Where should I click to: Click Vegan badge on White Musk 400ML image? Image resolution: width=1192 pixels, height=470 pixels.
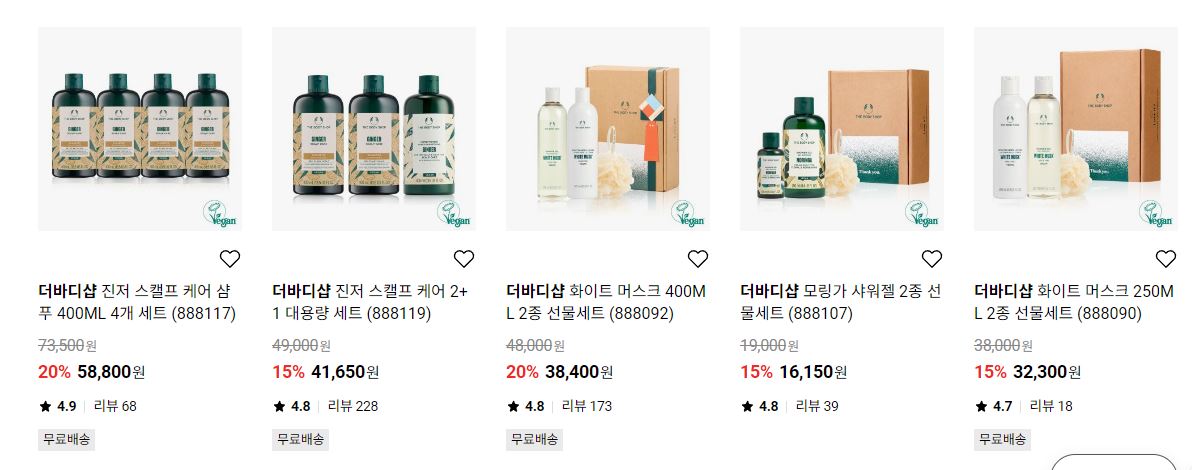(688, 214)
